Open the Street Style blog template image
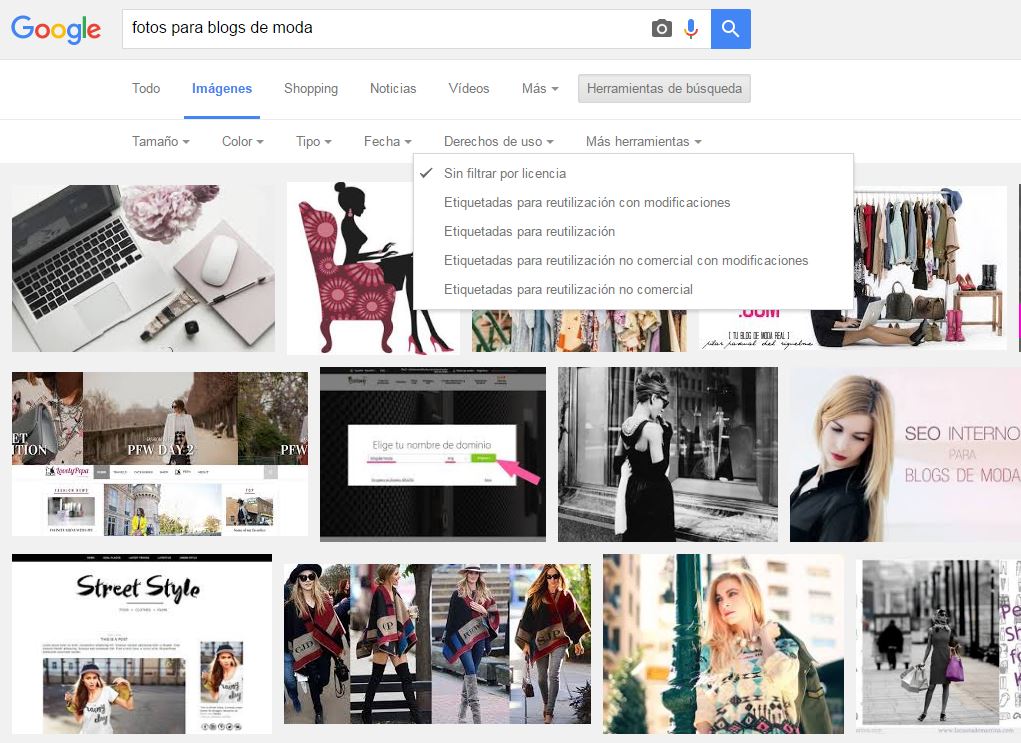This screenshot has width=1021, height=743. 142,644
